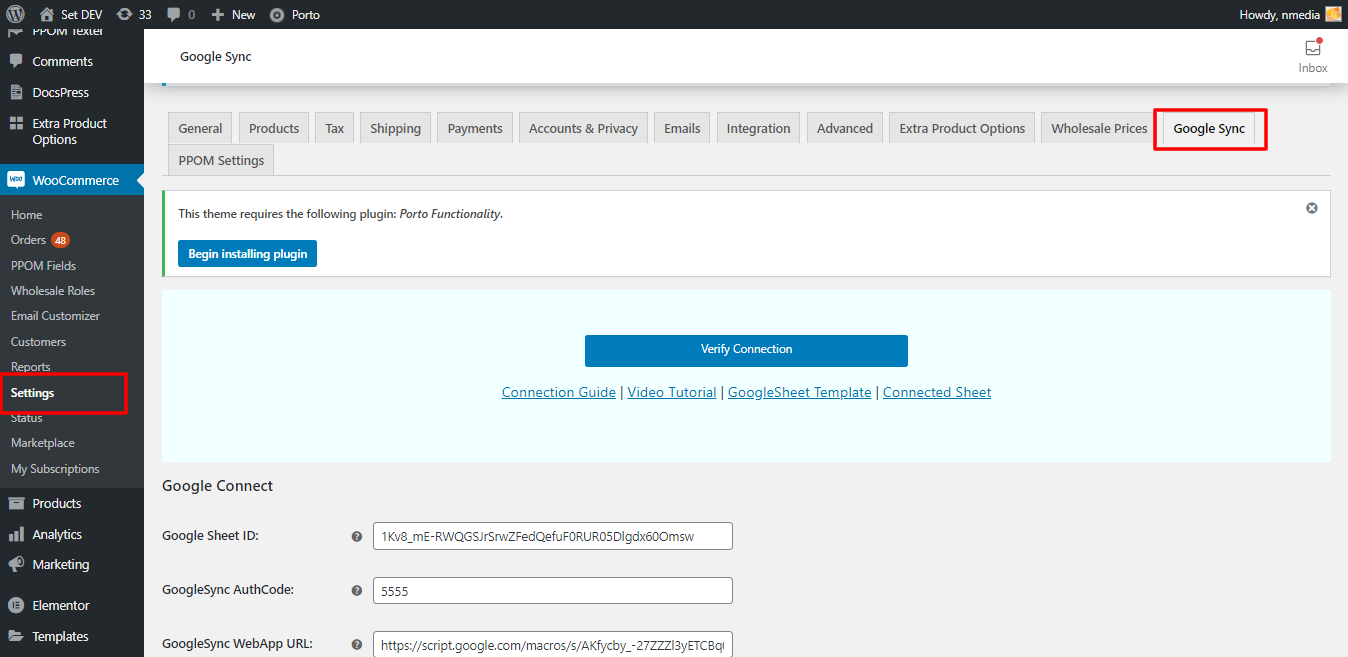
Task: Dismiss the Porto Functionality notice
Action: 1311,208
